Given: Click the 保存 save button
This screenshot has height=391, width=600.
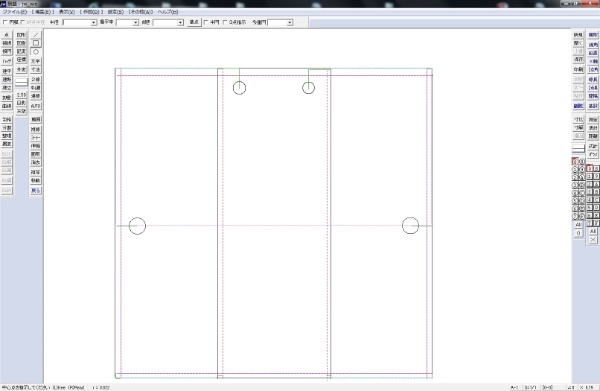Looking at the screenshot, I should pos(578,60).
